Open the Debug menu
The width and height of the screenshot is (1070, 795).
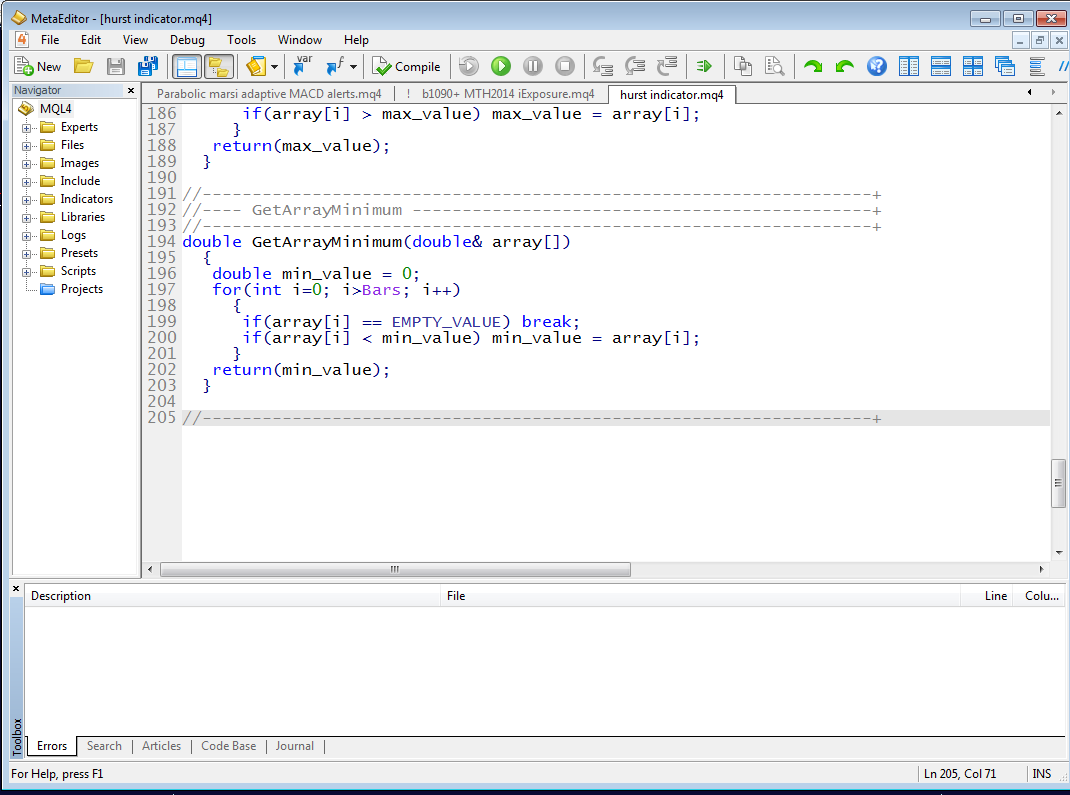[187, 40]
